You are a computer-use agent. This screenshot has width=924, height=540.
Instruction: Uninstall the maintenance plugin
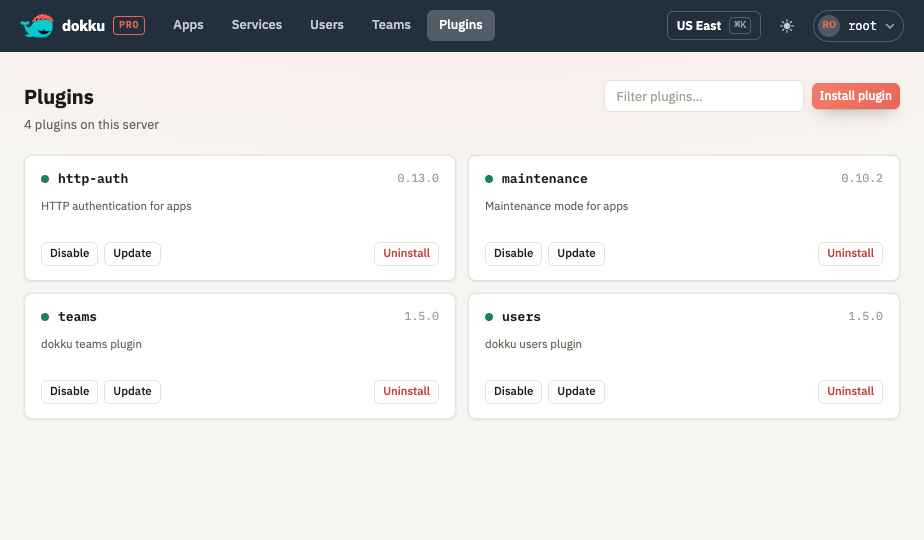850,253
